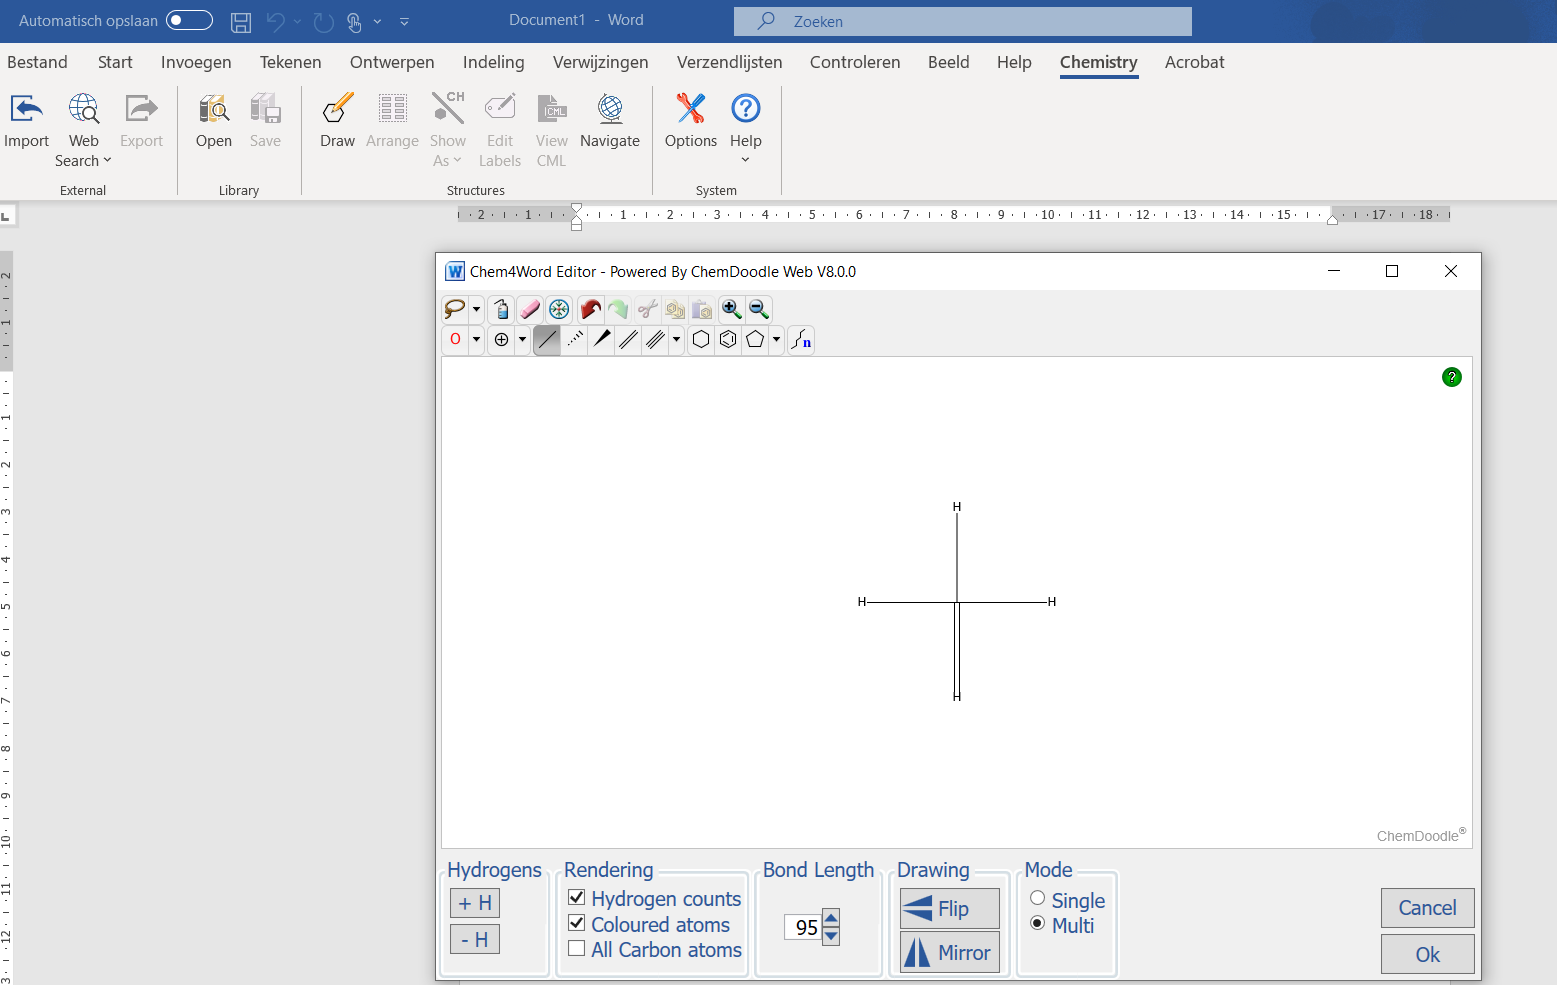This screenshot has height=985, width=1557.
Task: Decrease Bond Length with the down arrow
Action: pyautogui.click(x=831, y=936)
